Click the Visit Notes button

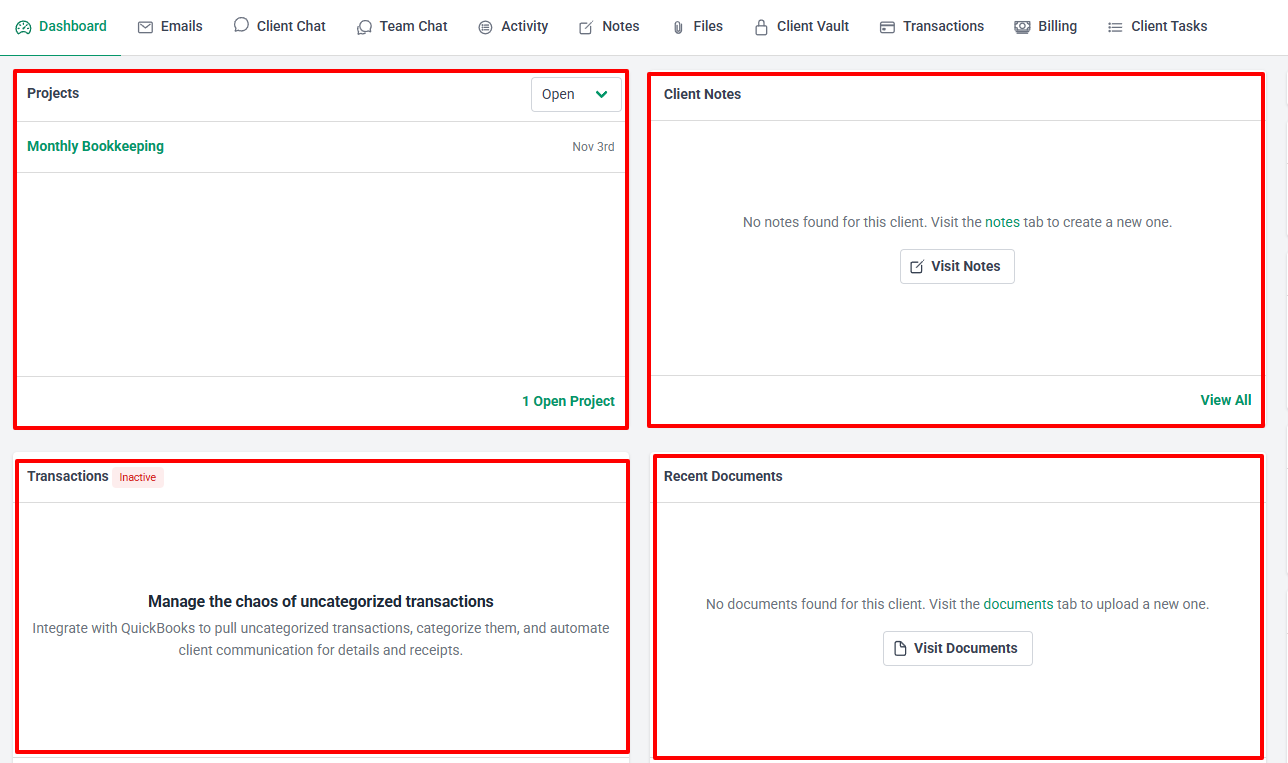pos(956,266)
